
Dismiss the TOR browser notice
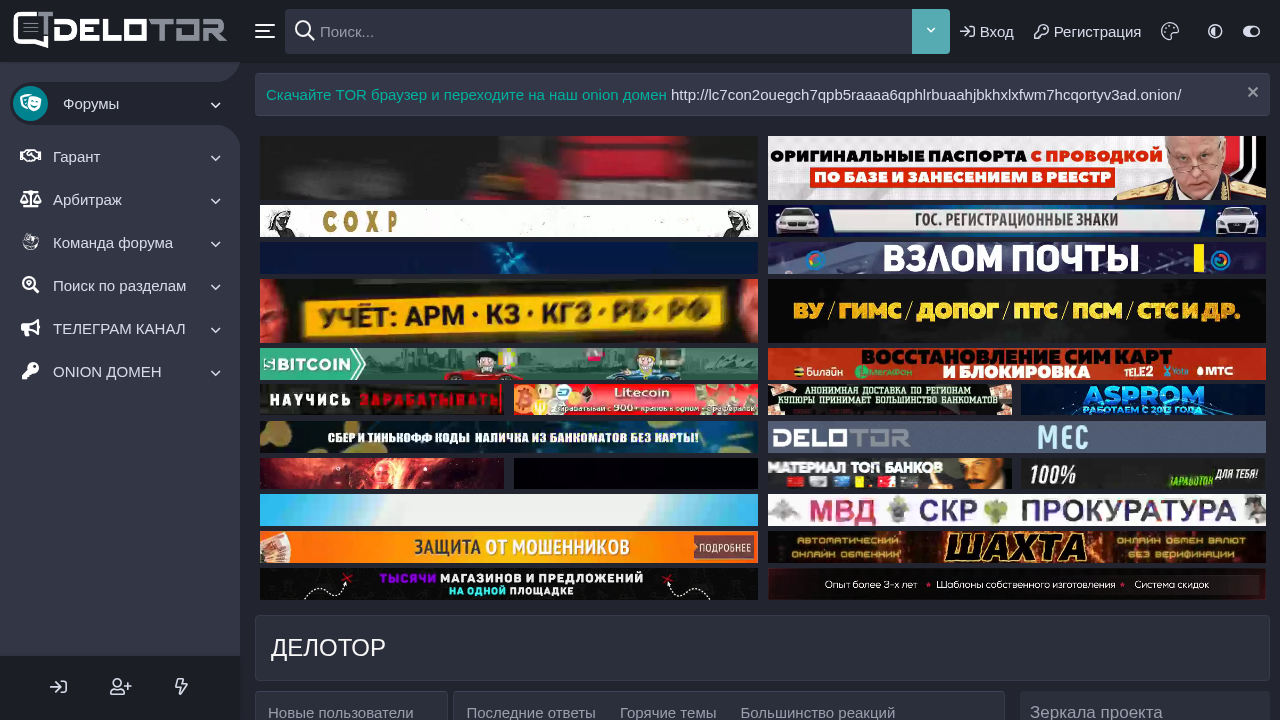(x=1252, y=92)
